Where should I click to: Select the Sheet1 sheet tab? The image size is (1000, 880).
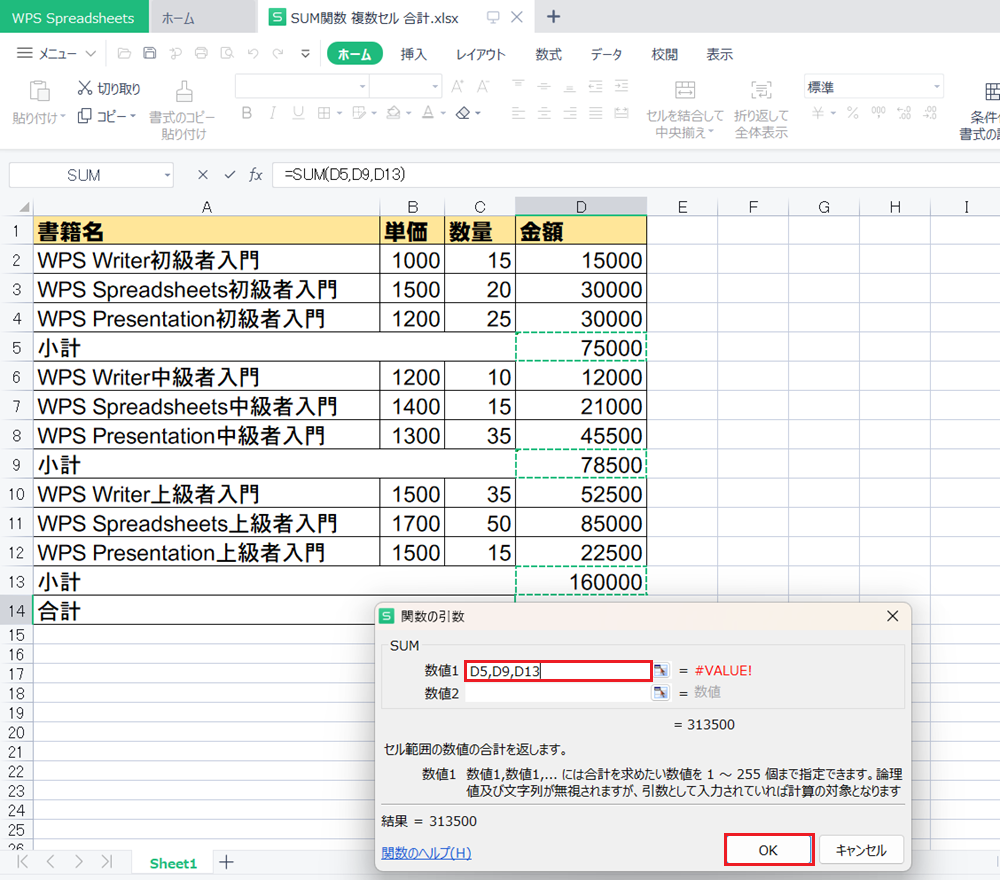173,863
